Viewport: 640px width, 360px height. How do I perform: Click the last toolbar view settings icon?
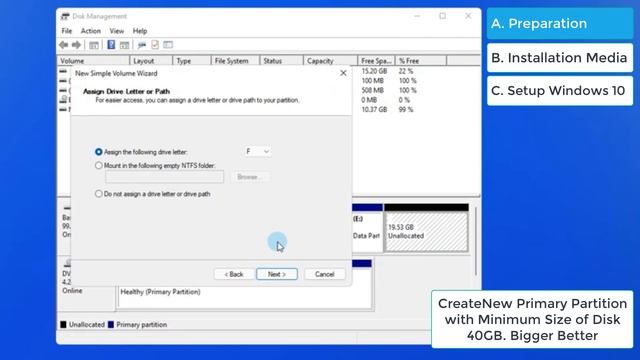point(168,45)
